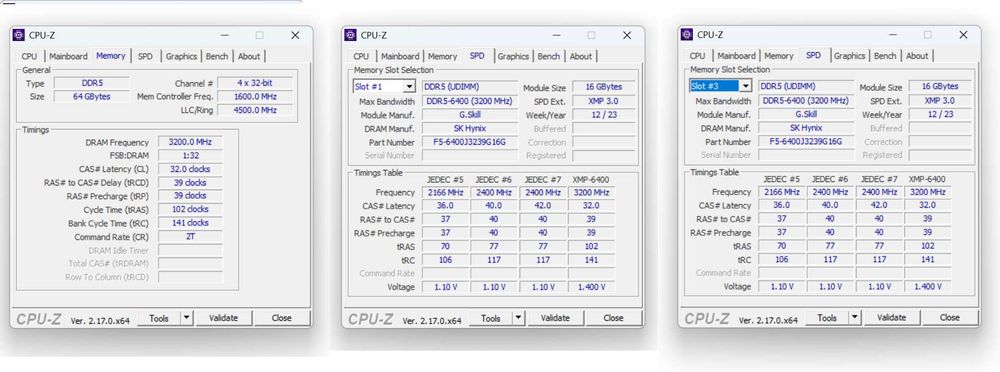The height and width of the screenshot is (372, 1000).
Task: Open Memory tab in middle window
Action: 443,56
